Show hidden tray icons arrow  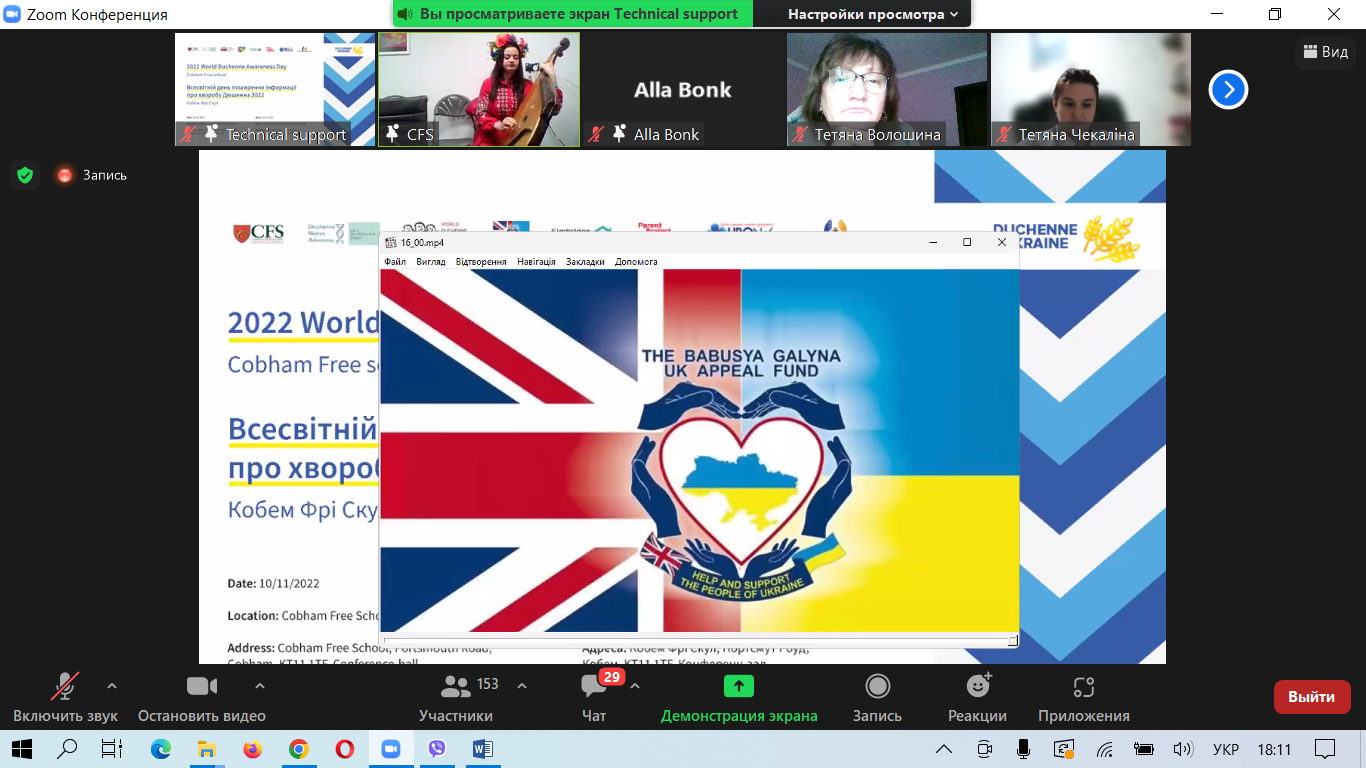click(943, 749)
